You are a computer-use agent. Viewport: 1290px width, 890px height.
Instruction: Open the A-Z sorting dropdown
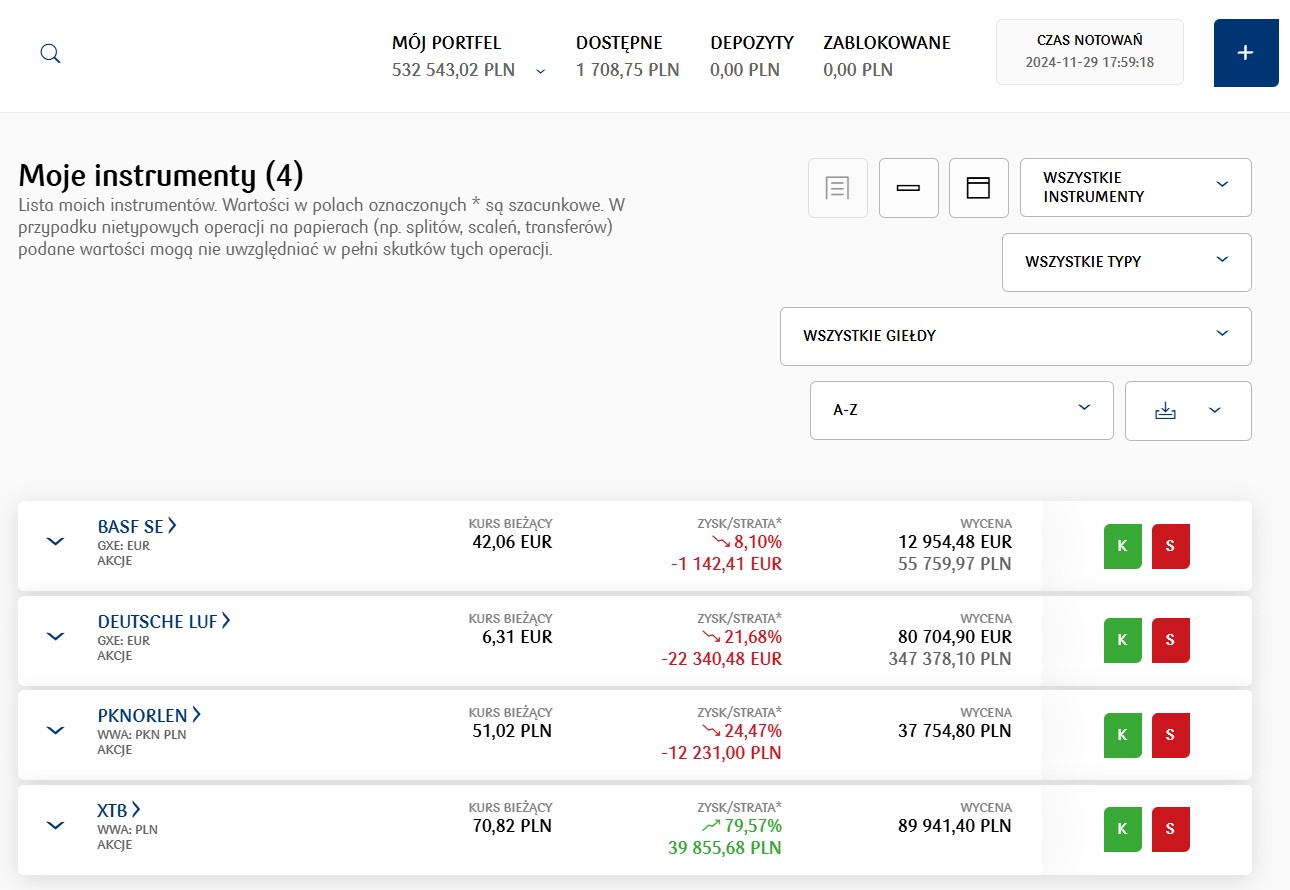[x=961, y=410]
